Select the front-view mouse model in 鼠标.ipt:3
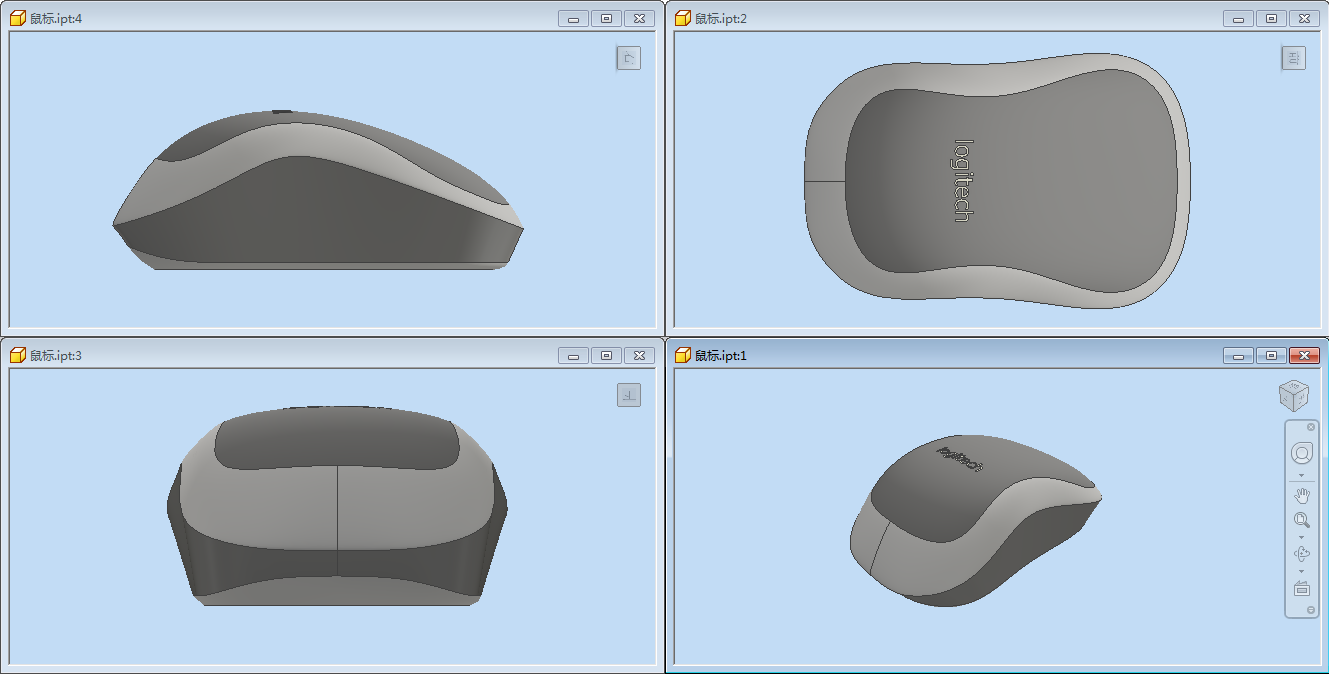Image resolution: width=1329 pixels, height=674 pixels. [337, 506]
